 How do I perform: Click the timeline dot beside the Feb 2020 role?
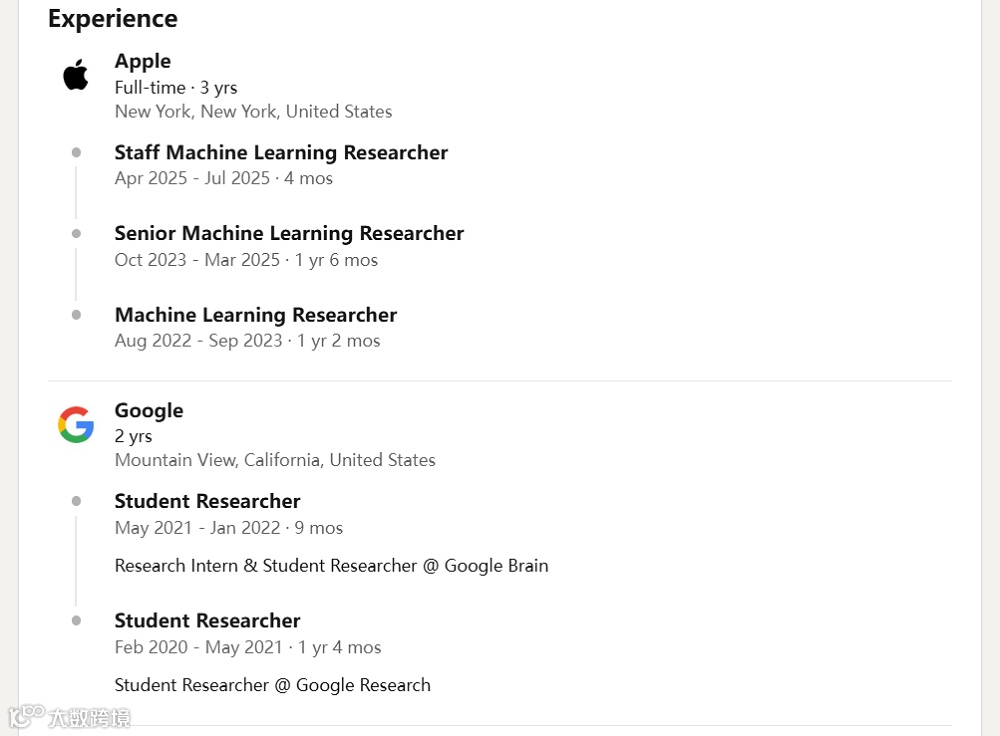[76, 620]
